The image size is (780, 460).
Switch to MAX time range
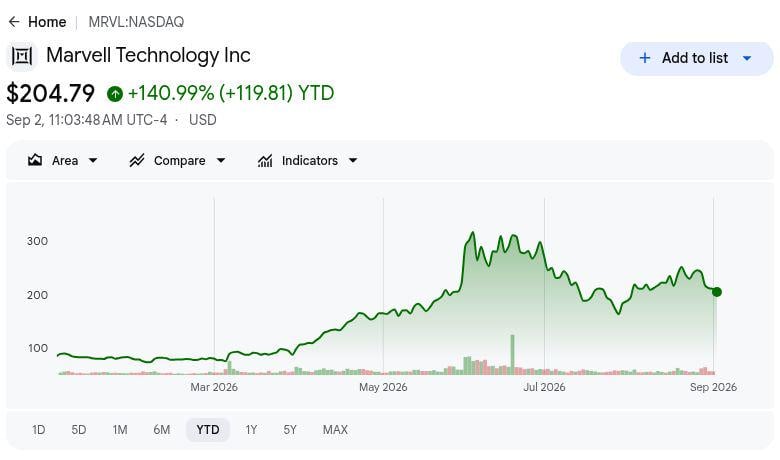click(335, 430)
